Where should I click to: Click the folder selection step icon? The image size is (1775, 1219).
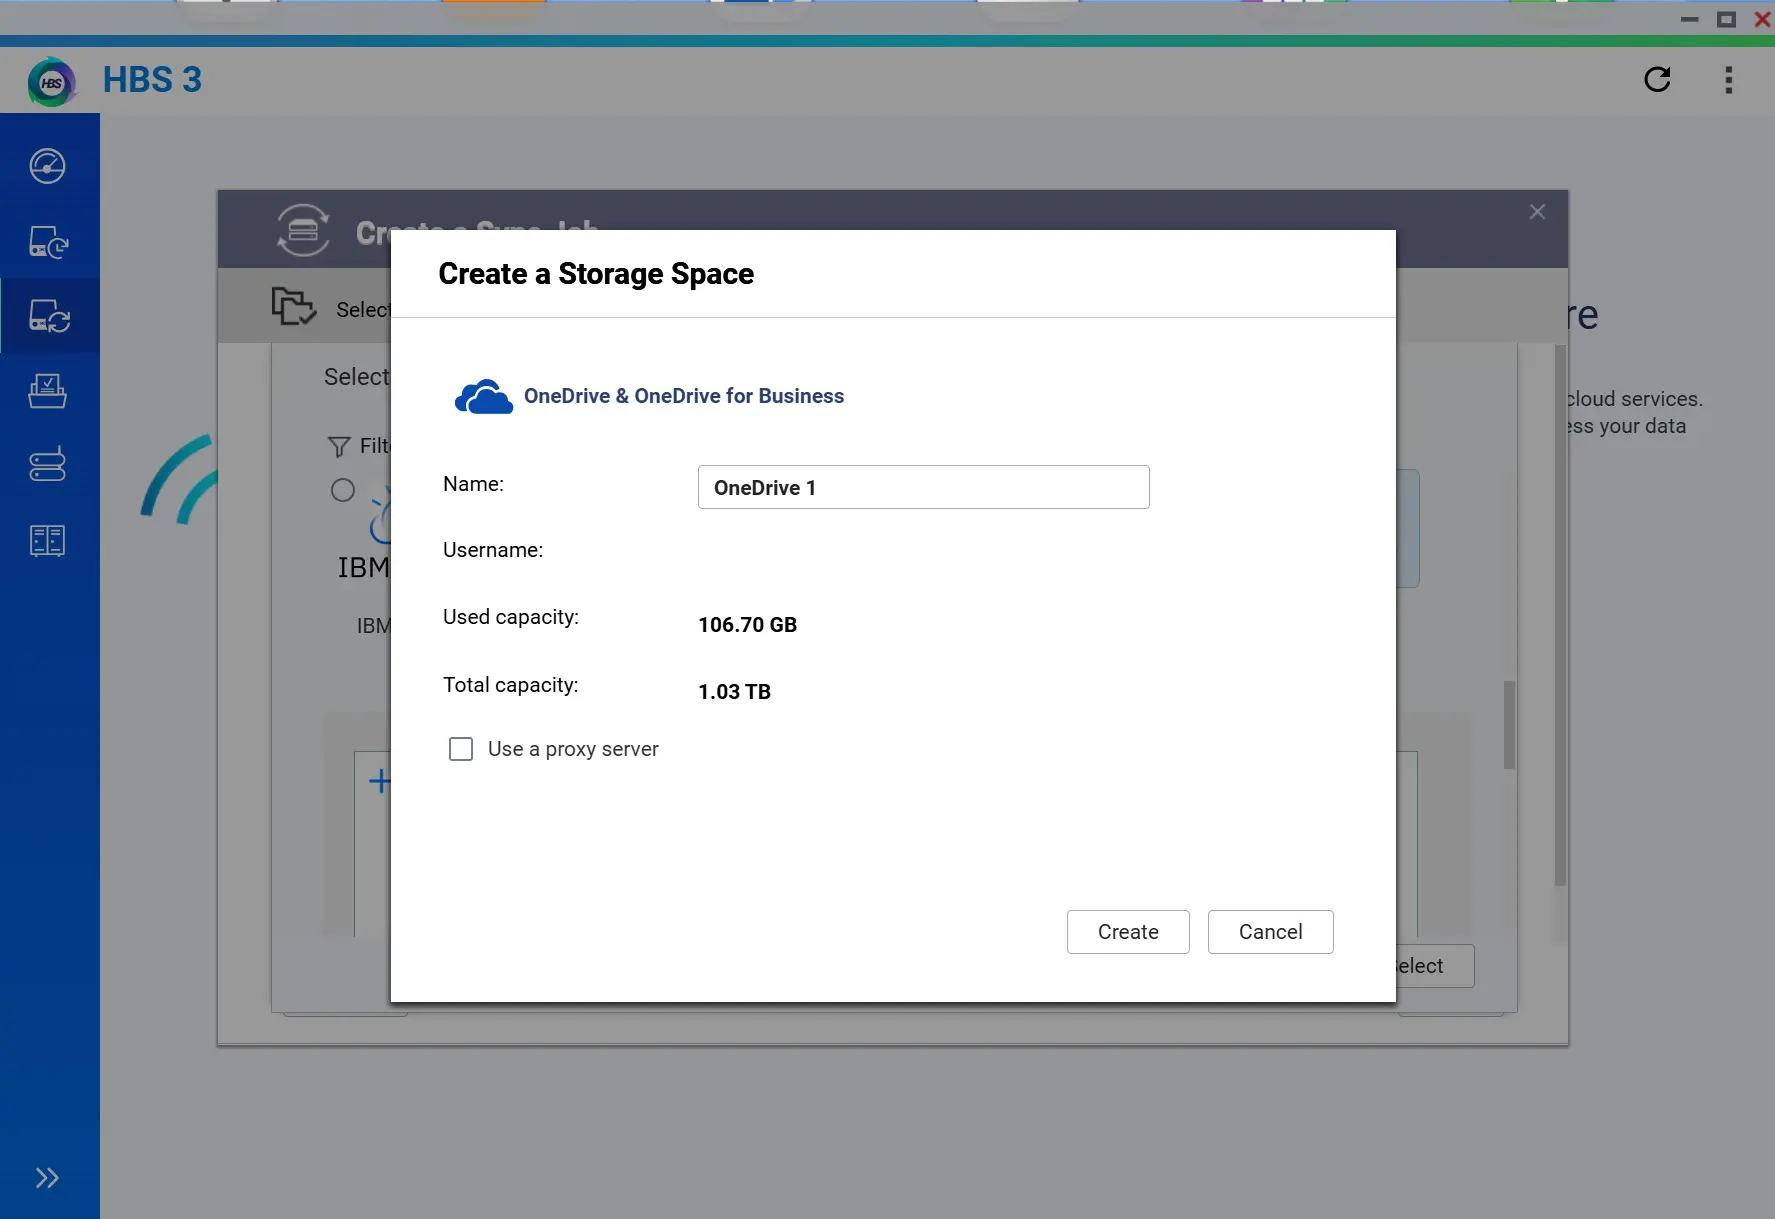pos(294,306)
